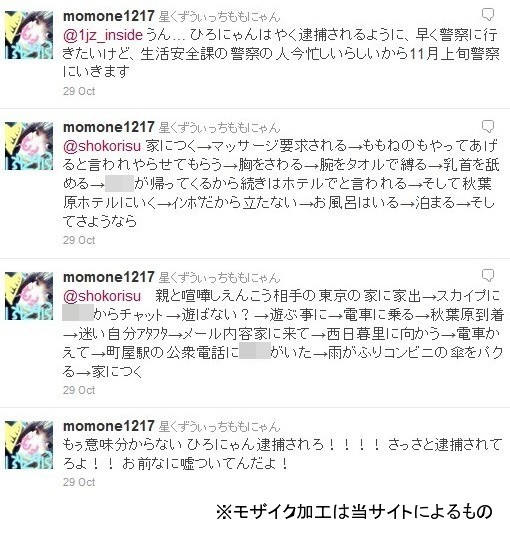Click the avatar on the first tweet
The width and height of the screenshot is (510, 533).
[29, 35]
